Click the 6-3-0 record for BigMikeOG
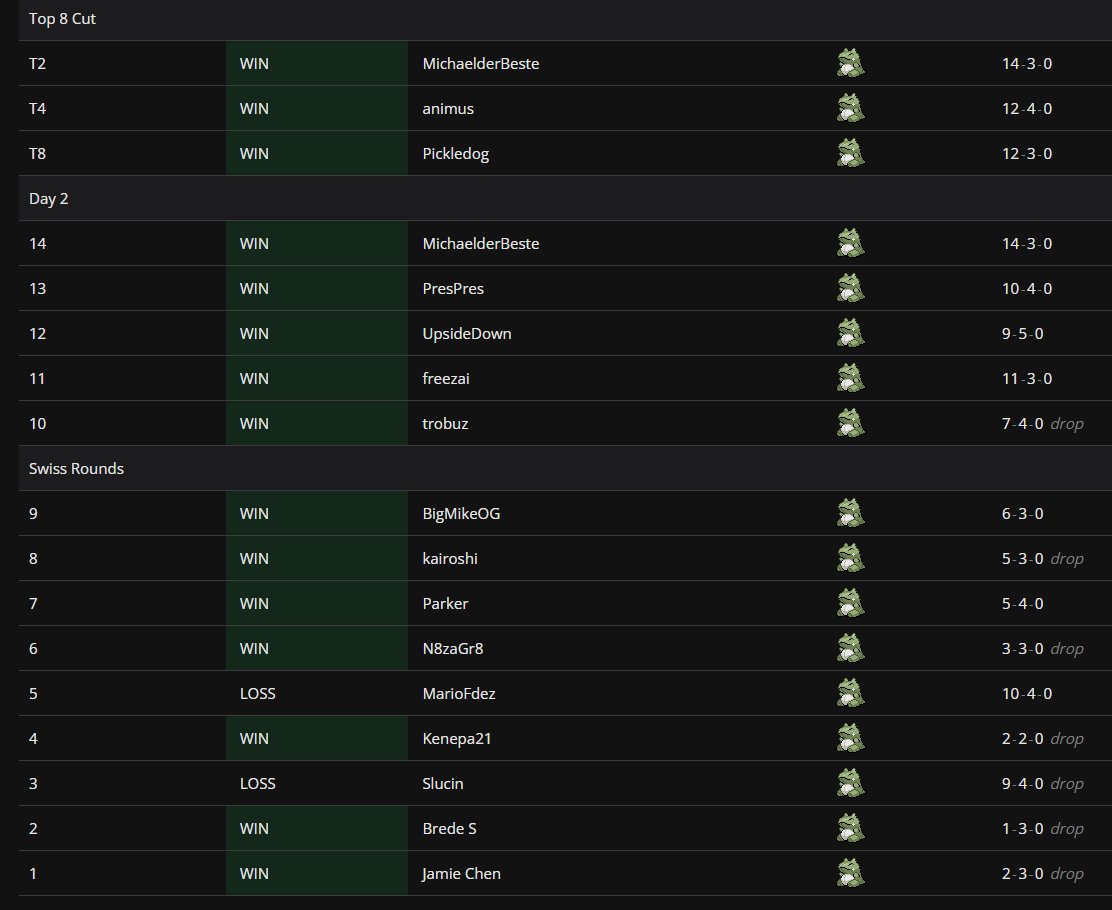The height and width of the screenshot is (910, 1112). point(1023,514)
